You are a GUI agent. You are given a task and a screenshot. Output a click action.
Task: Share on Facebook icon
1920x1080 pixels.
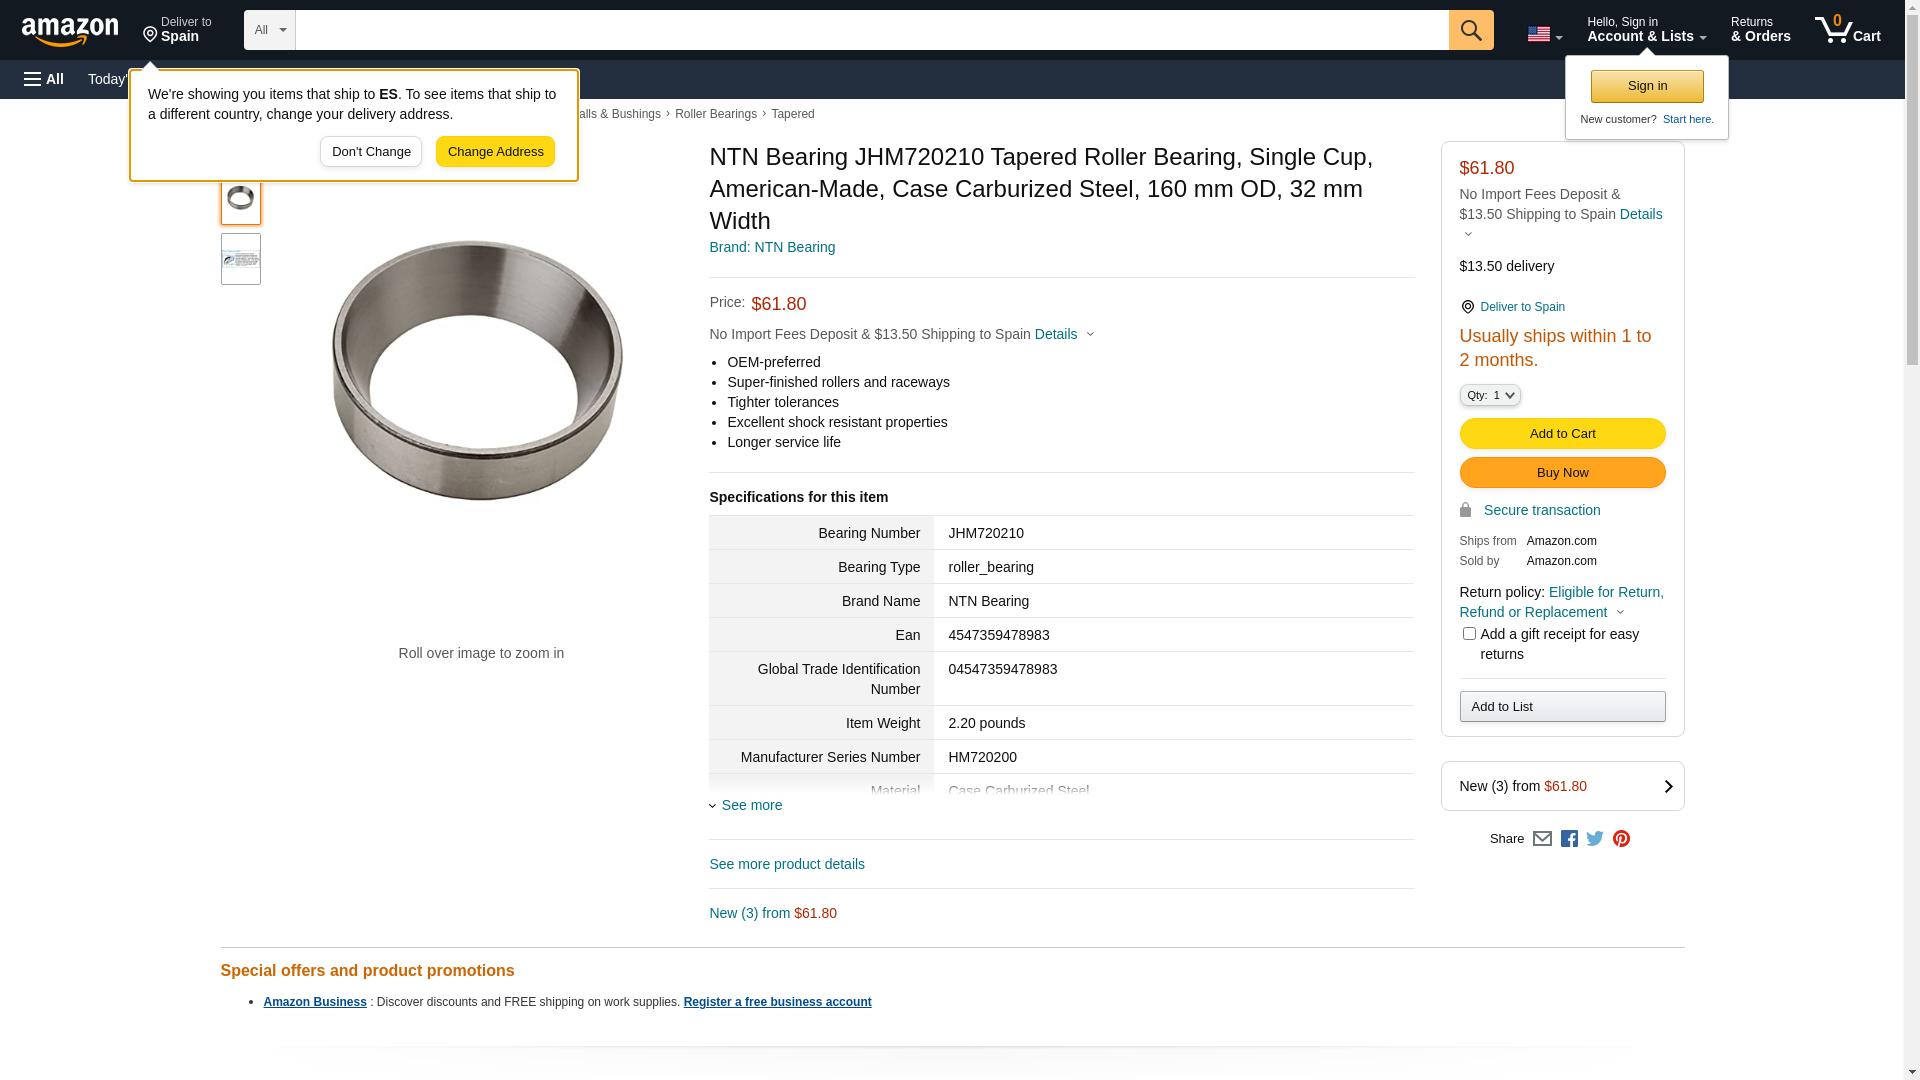[x=1569, y=839]
